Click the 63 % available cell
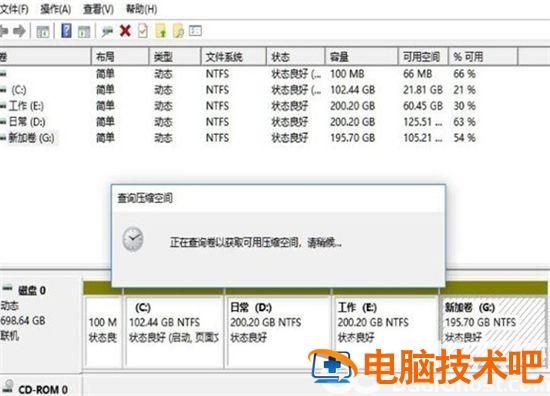Screen dimensions: 550x396 [x=464, y=122]
